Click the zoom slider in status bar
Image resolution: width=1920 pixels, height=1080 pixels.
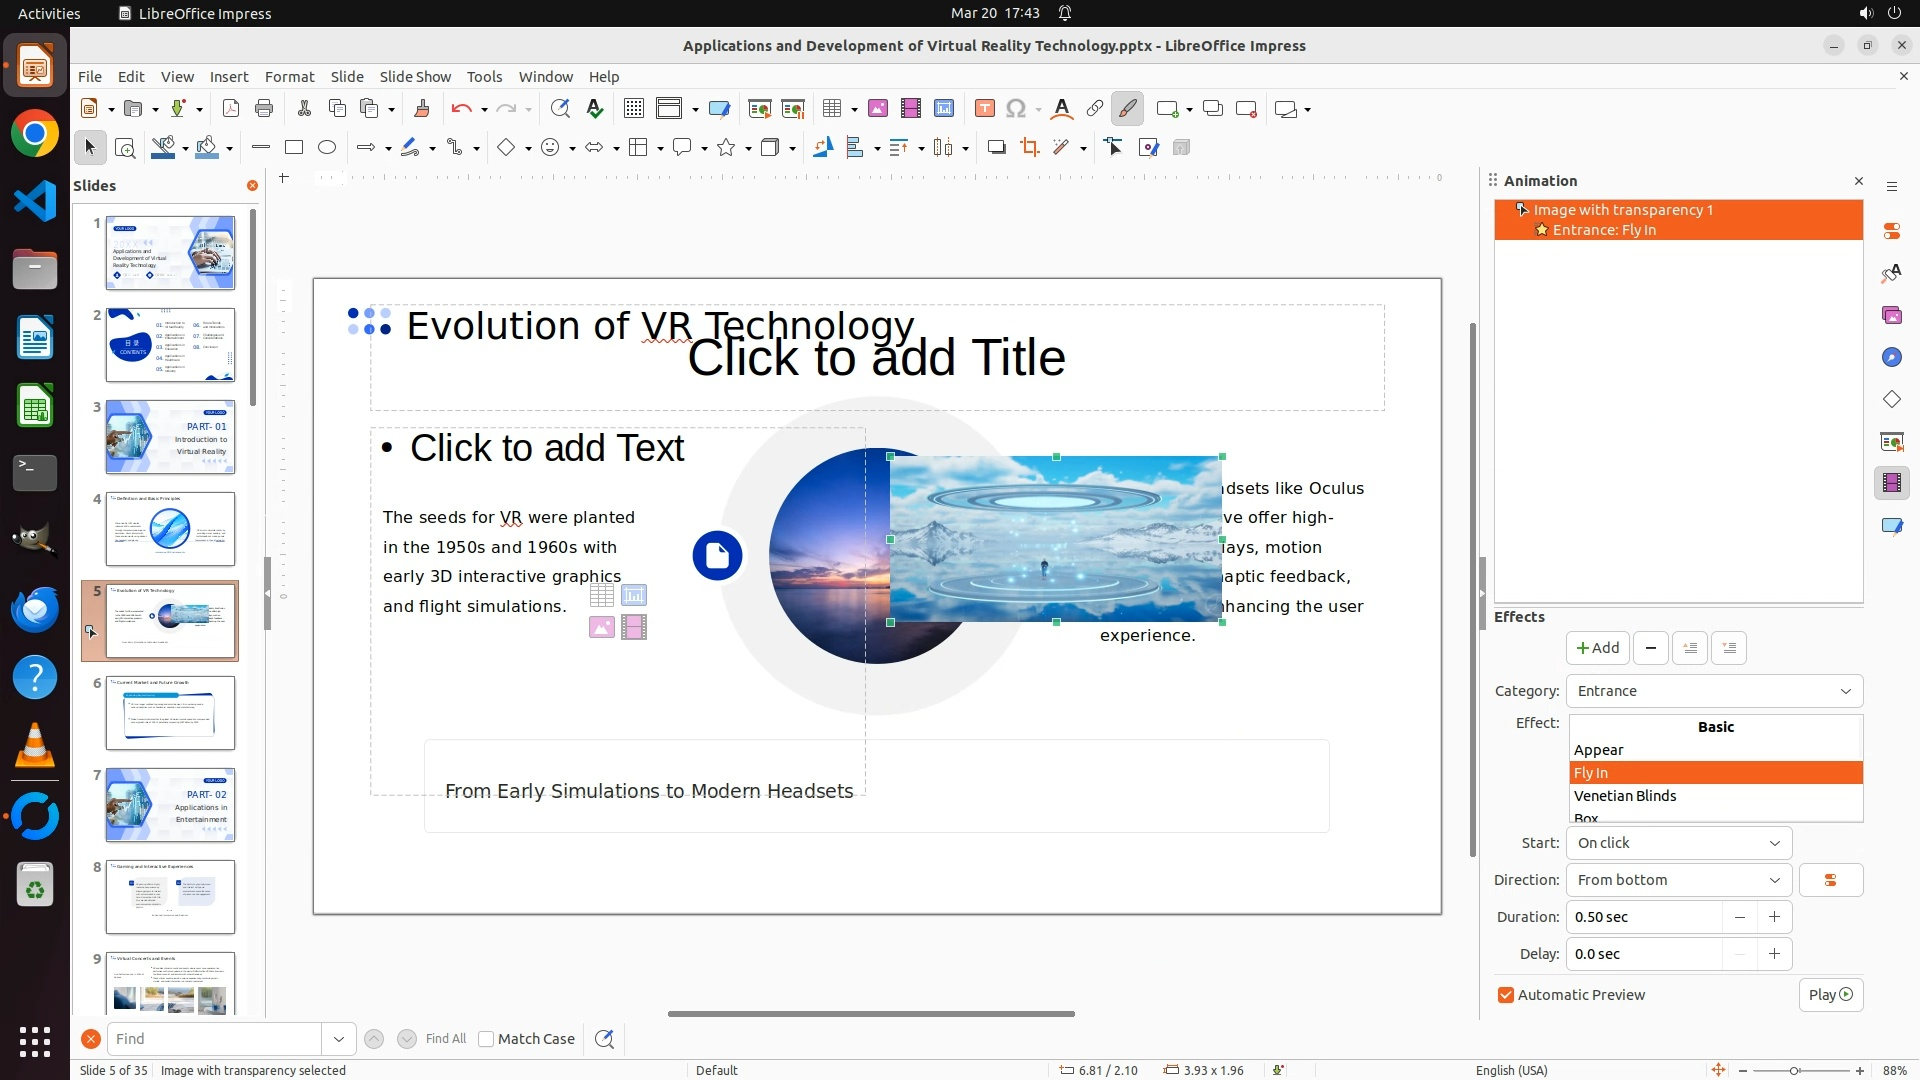coord(1795,1070)
